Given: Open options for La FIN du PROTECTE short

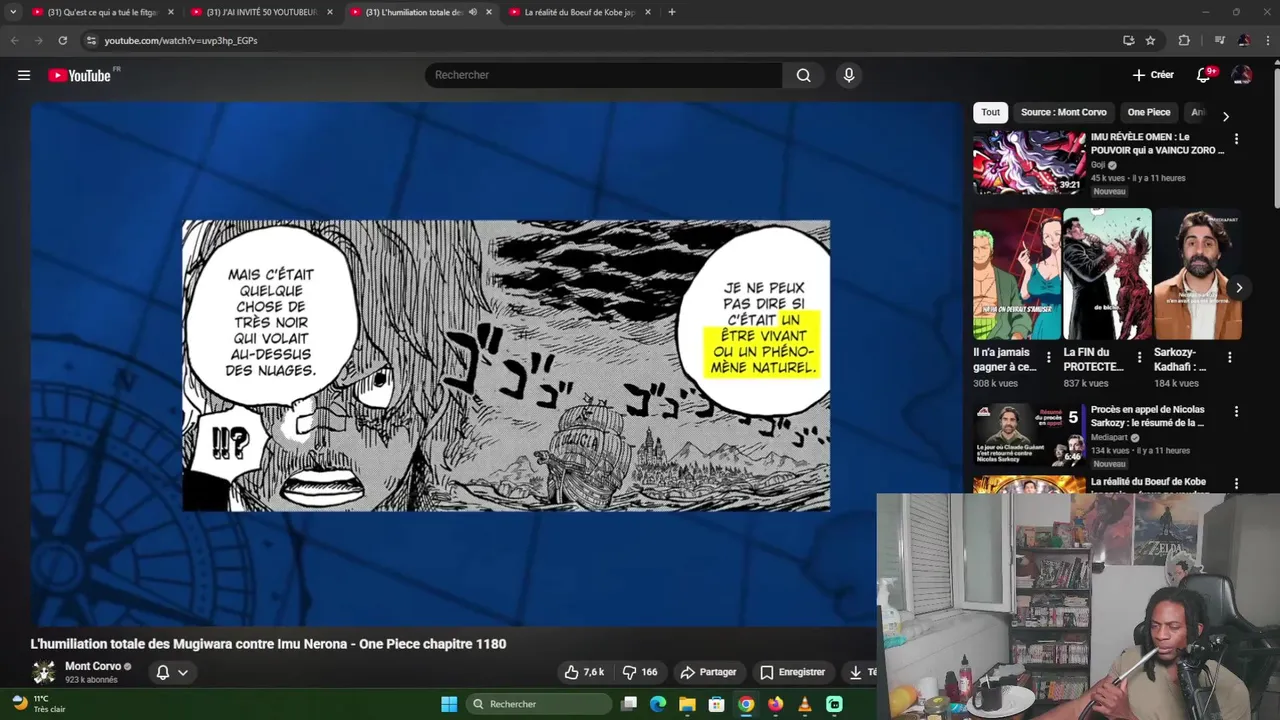Looking at the screenshot, I should 1139,357.
